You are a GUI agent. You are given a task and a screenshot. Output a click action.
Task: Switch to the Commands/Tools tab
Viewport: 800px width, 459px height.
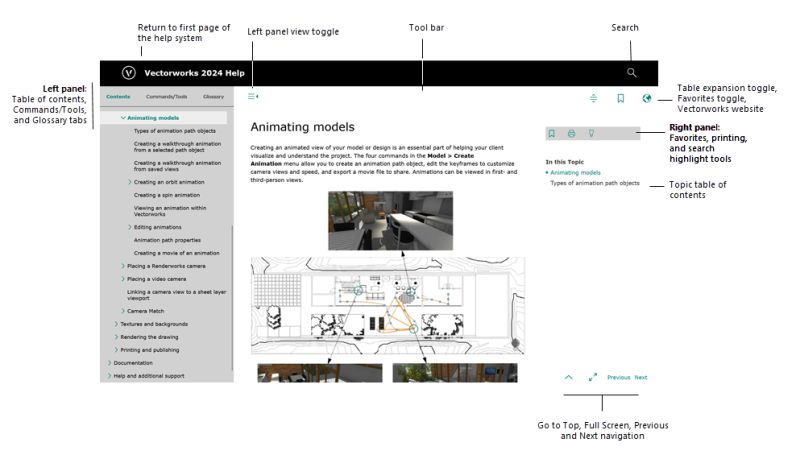click(166, 96)
